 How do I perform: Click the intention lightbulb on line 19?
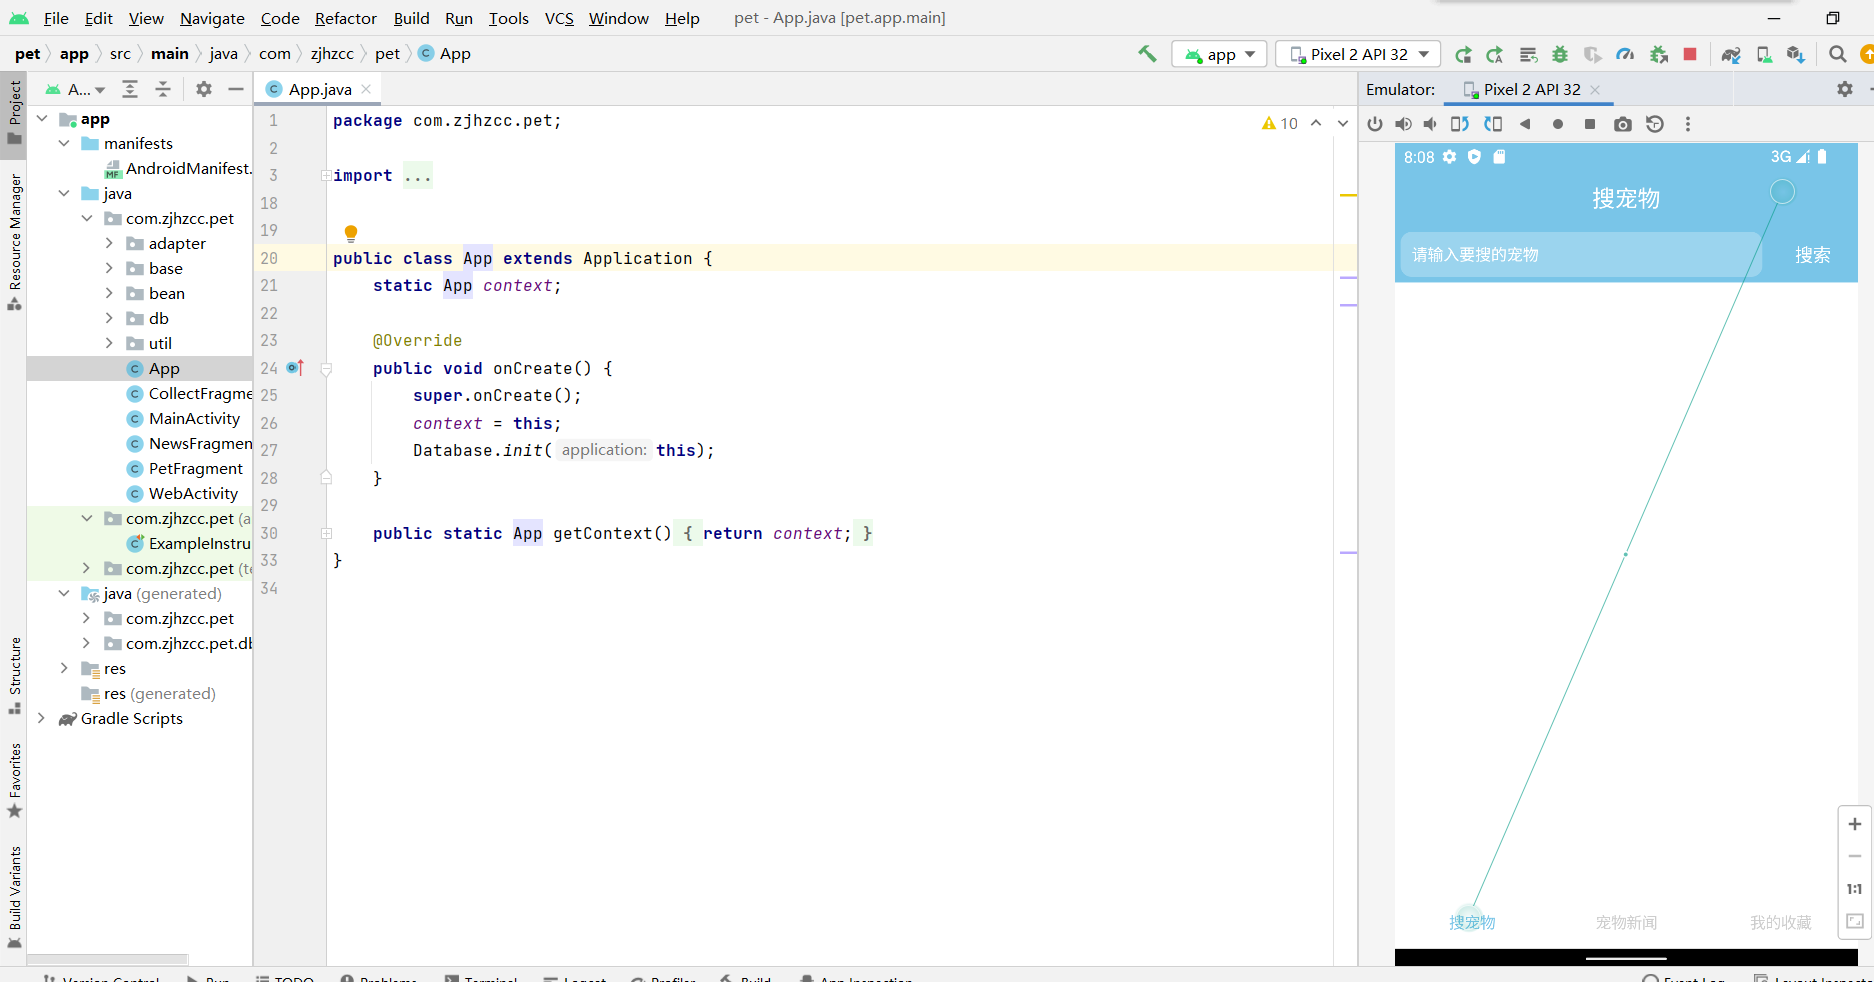pyautogui.click(x=351, y=233)
